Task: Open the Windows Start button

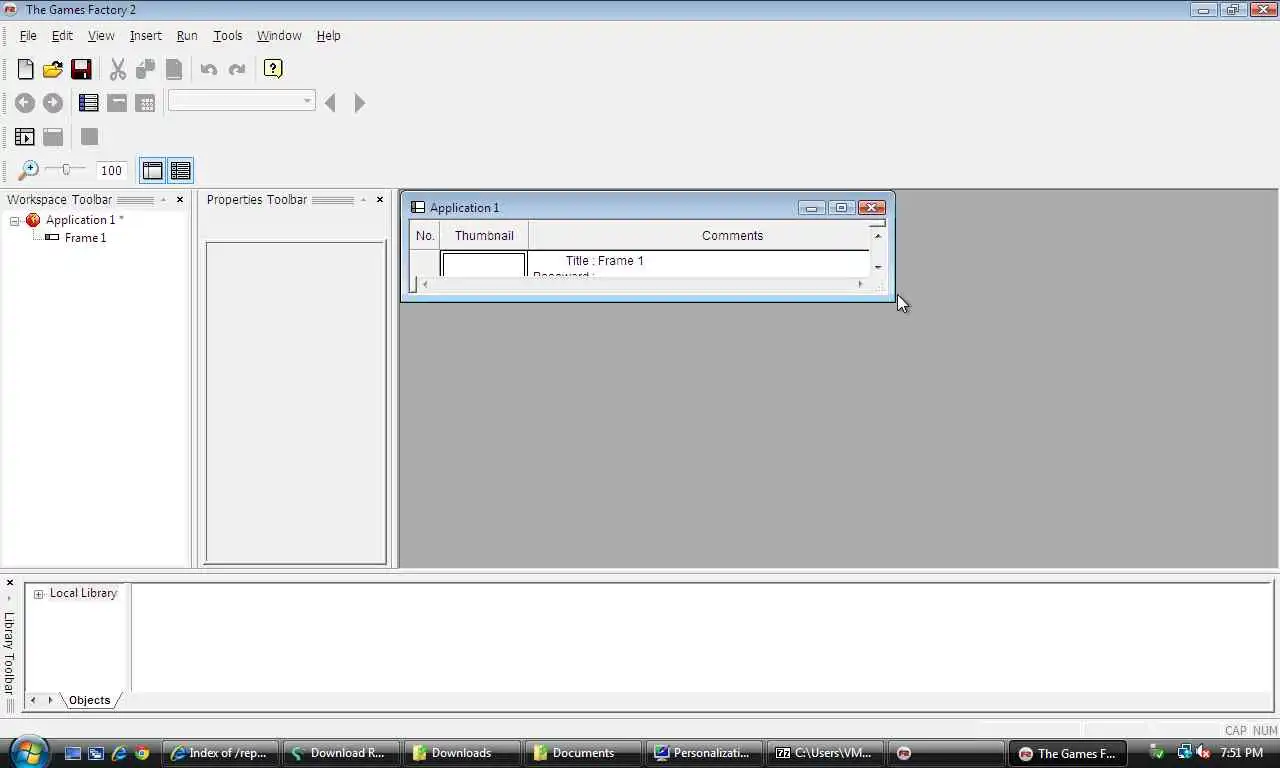Action: click(x=28, y=752)
